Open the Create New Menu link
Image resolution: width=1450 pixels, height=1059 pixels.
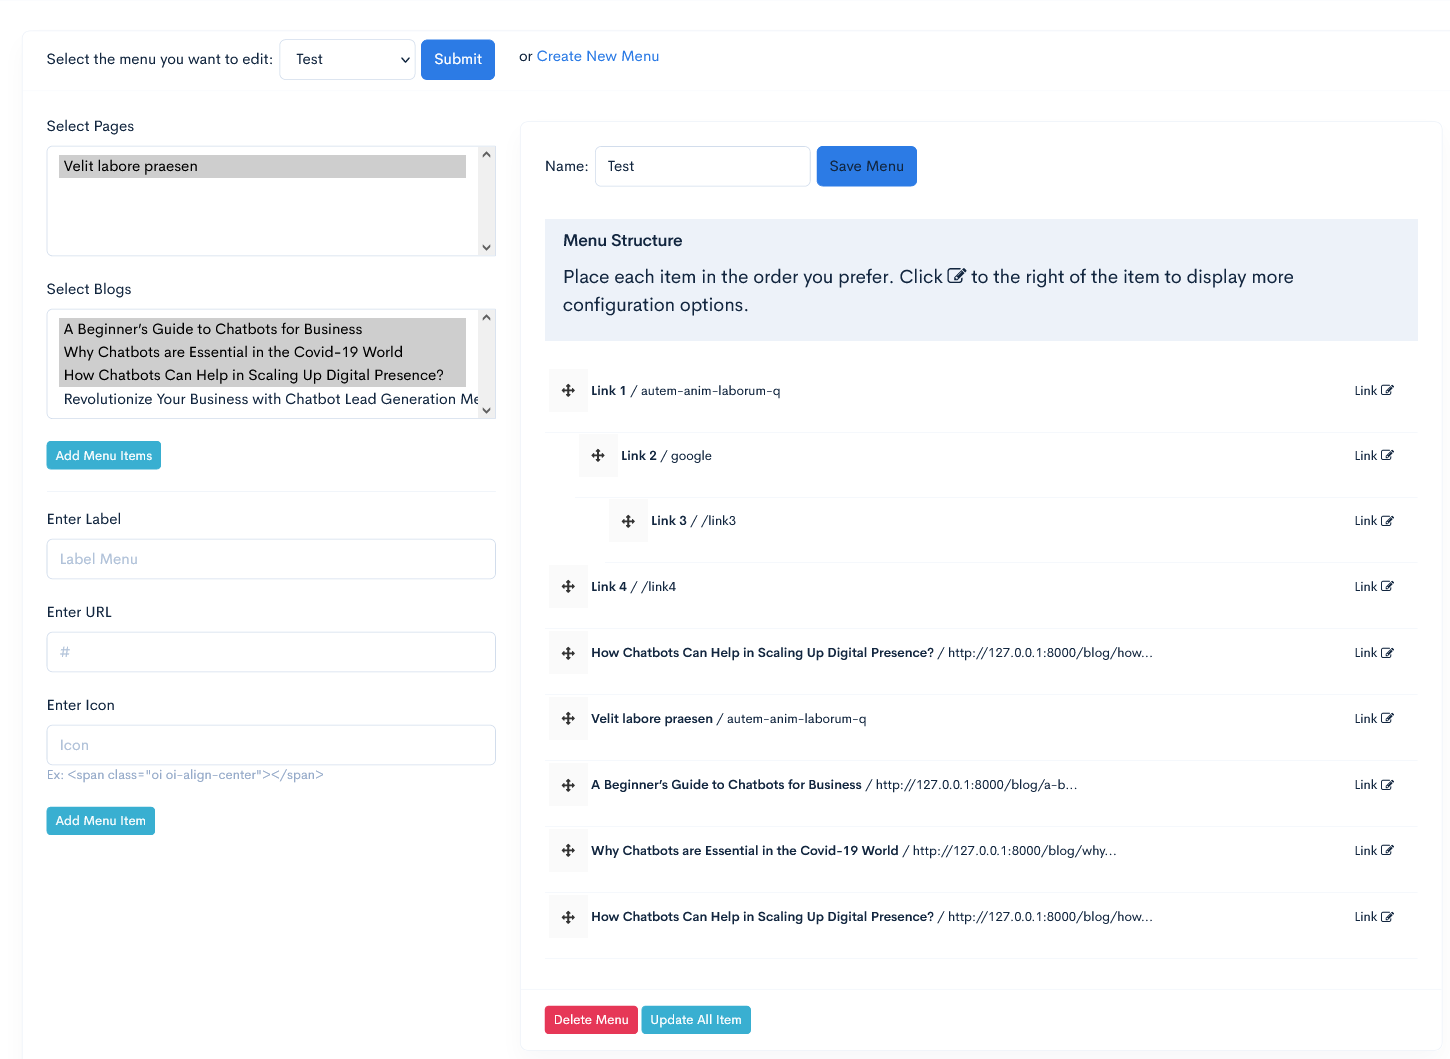coord(598,56)
